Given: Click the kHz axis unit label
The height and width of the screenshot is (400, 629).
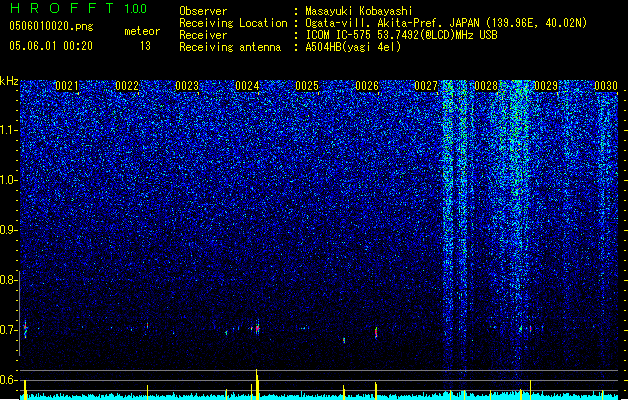Looking at the screenshot, I should [x=9, y=81].
